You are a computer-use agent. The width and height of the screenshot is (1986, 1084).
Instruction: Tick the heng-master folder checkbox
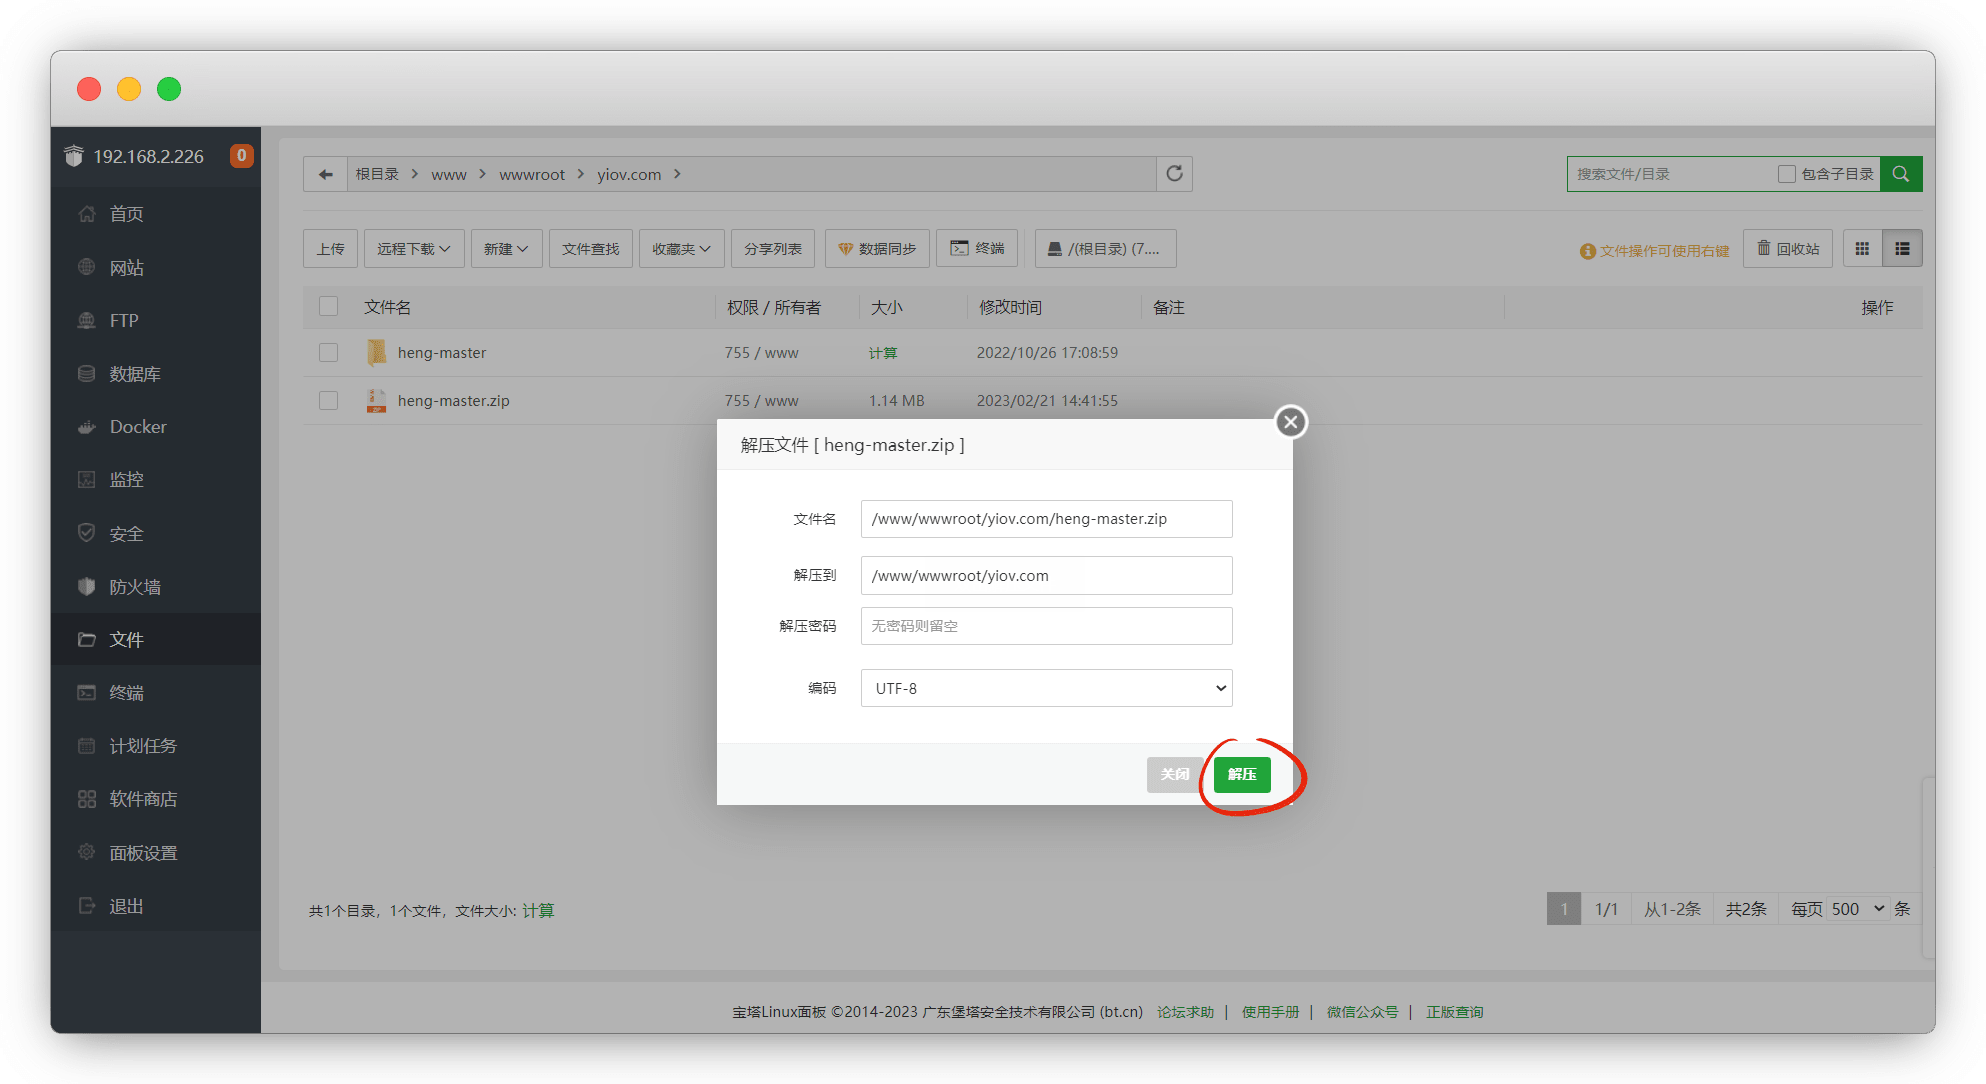328,353
